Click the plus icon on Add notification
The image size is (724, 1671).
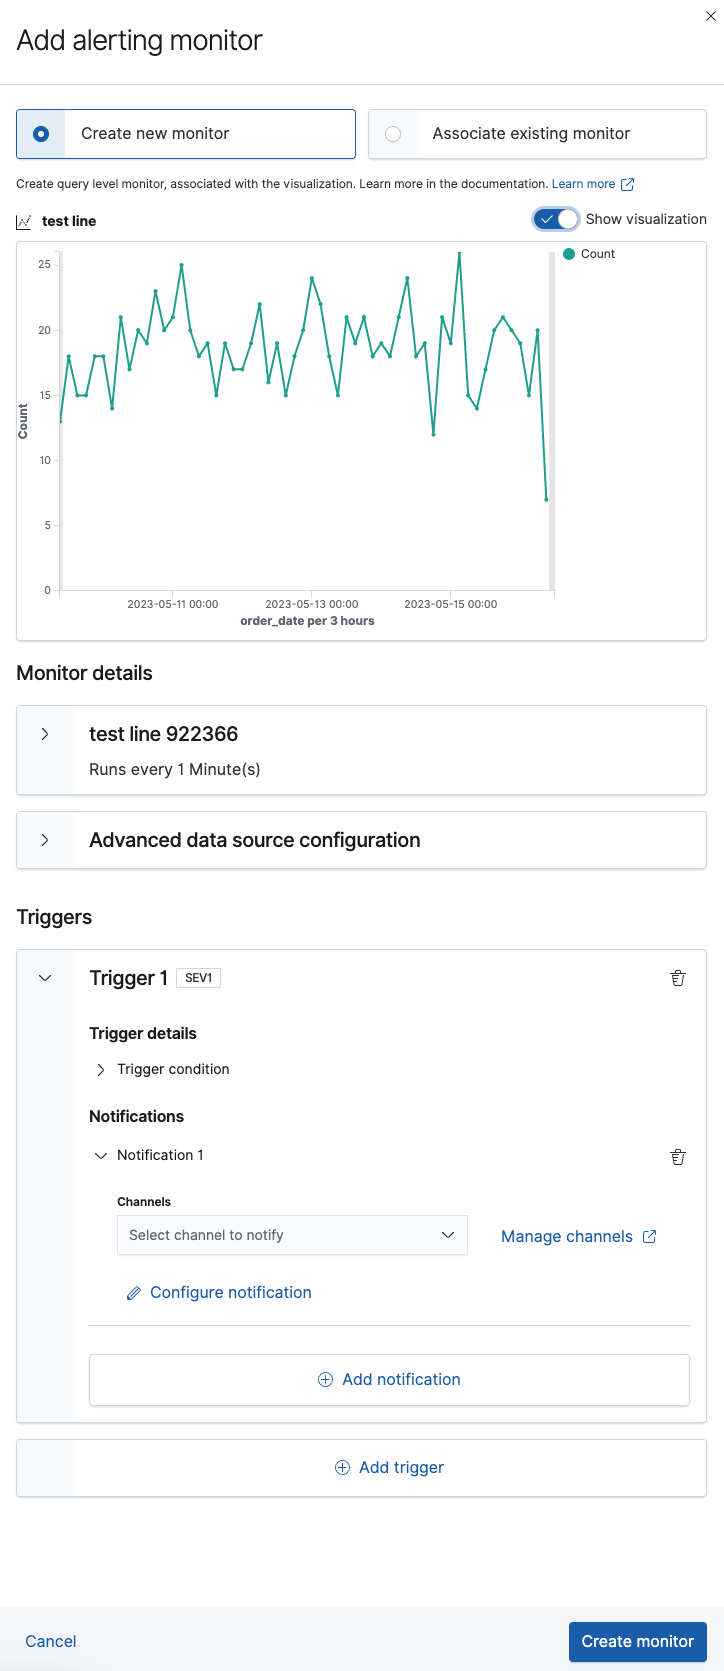(325, 1378)
